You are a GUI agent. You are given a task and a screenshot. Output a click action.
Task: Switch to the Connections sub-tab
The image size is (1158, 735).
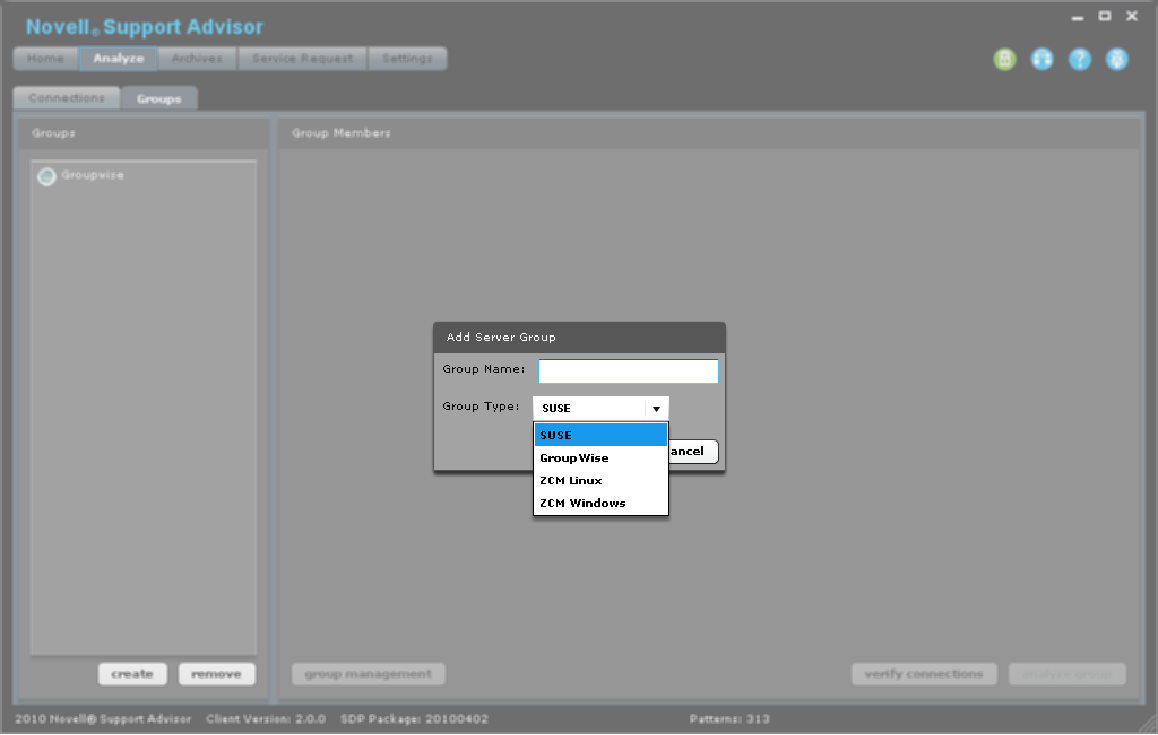point(66,98)
